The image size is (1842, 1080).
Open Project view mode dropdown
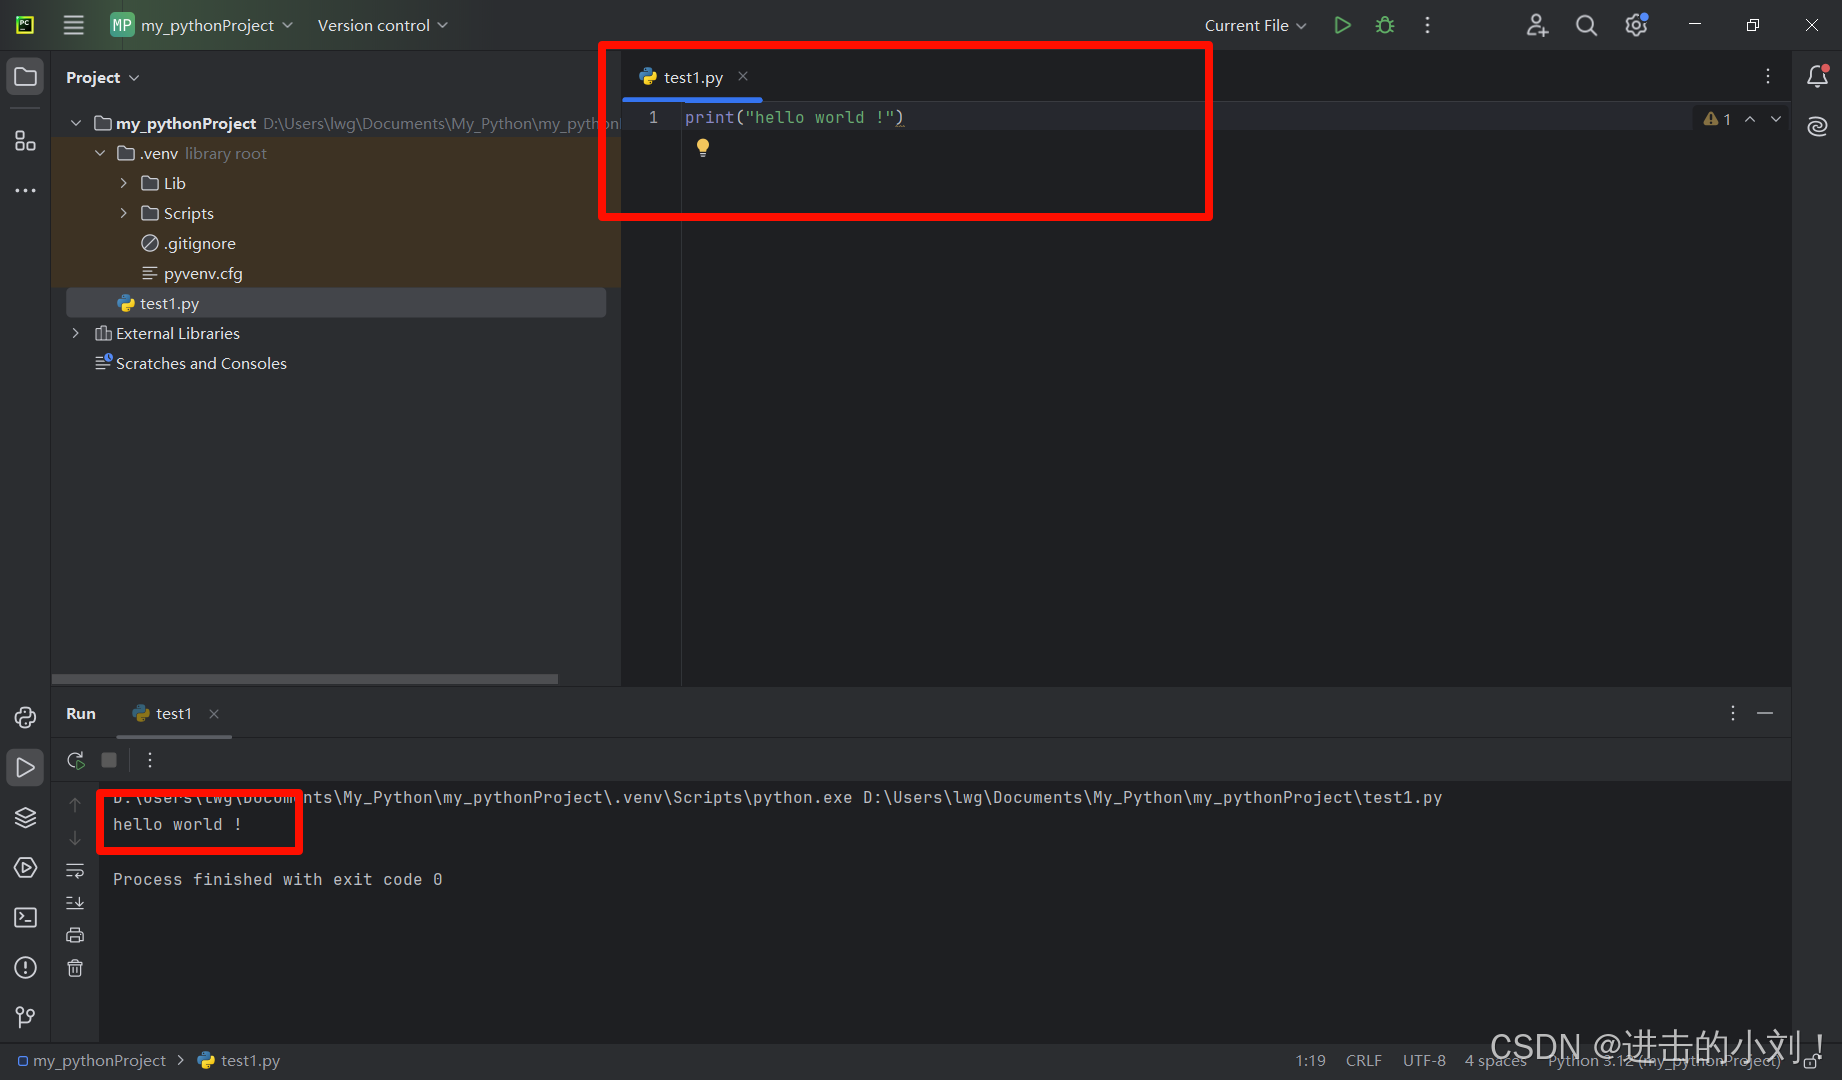click(102, 77)
